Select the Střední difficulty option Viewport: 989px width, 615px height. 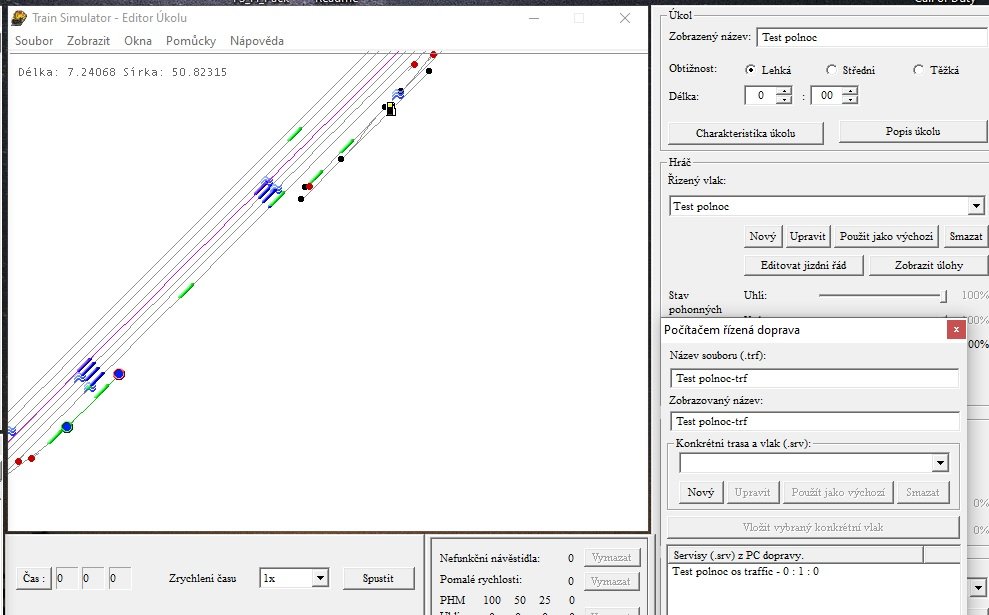[x=831, y=70]
